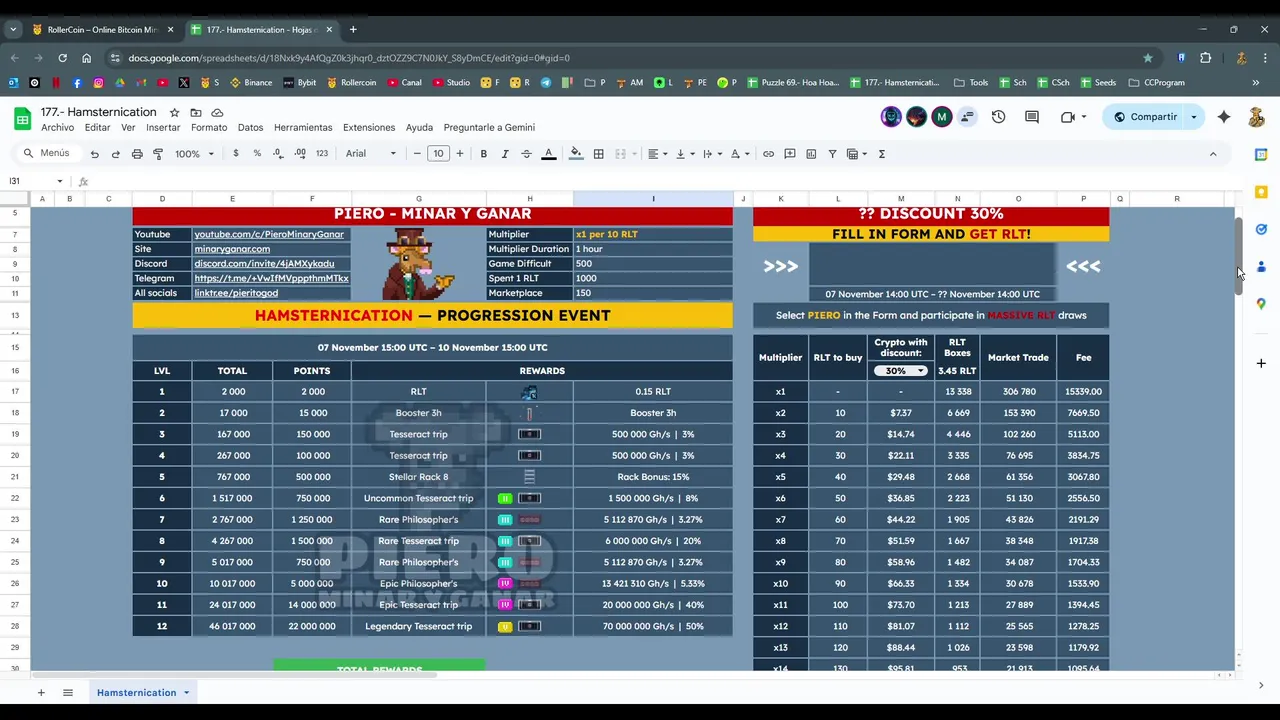Click the cell name box I31
Screen dimensions: 1280x720
point(35,181)
